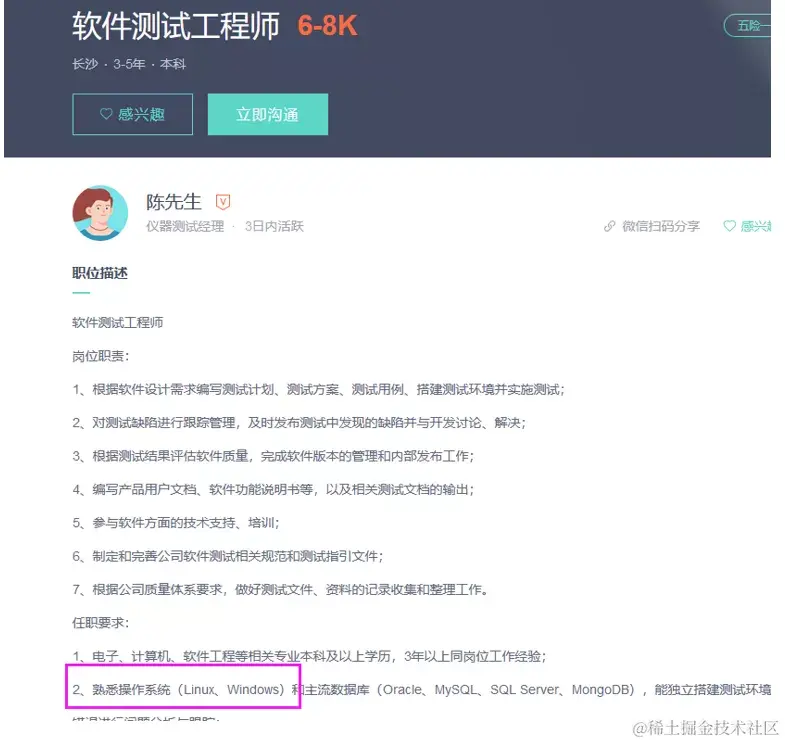785x743 pixels.
Task: Click 软件测试工程师 text under 职位描述
Action: click(118, 322)
